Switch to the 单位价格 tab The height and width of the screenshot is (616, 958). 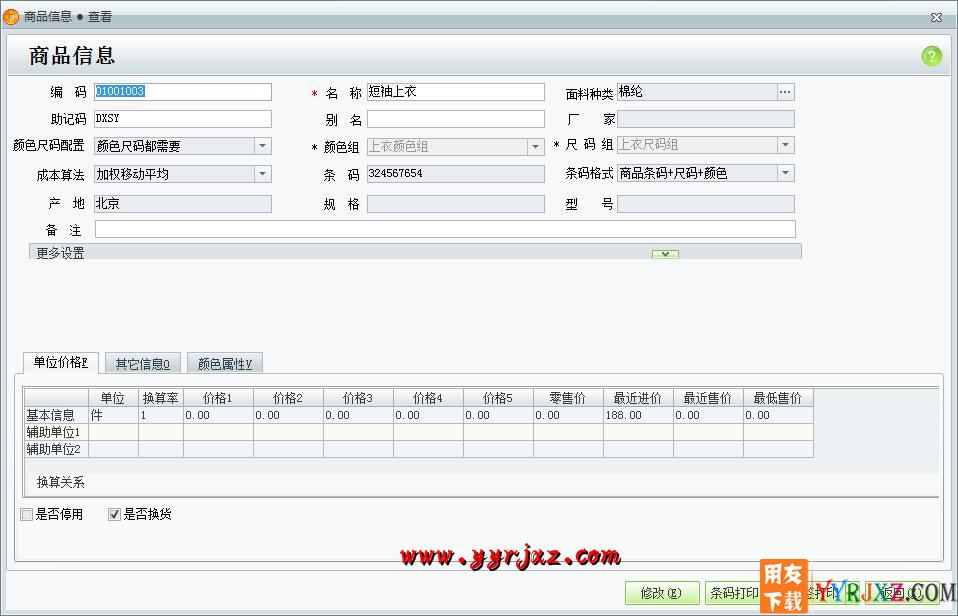[x=60, y=362]
